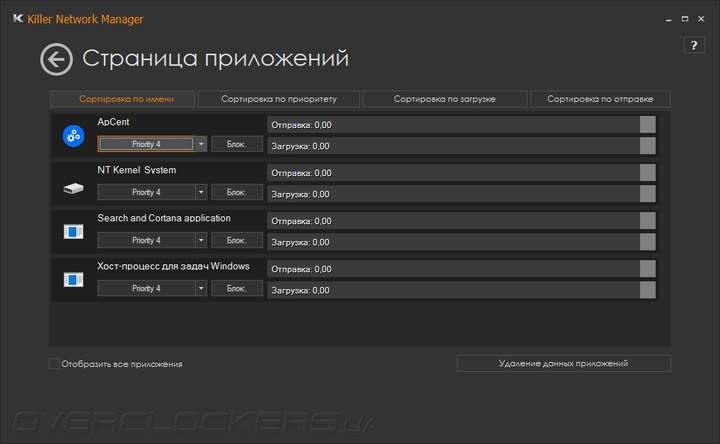
Task: Open ApCent priority dropdown arrow
Action: 201,144
